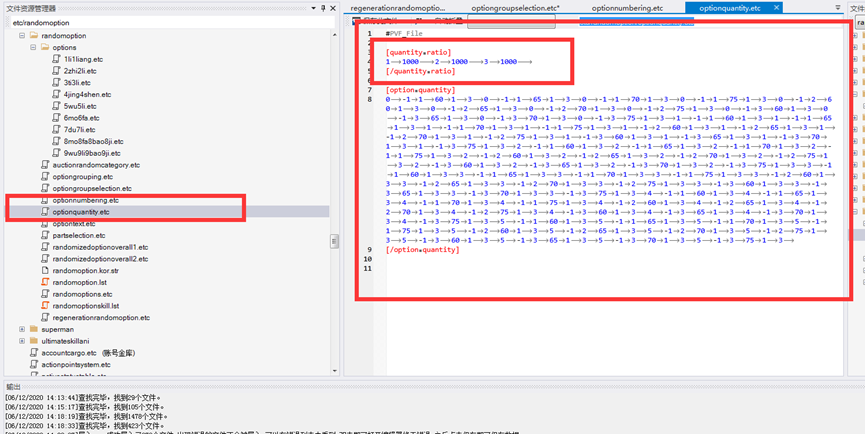Collapse the randomoption folder

[x=22, y=36]
